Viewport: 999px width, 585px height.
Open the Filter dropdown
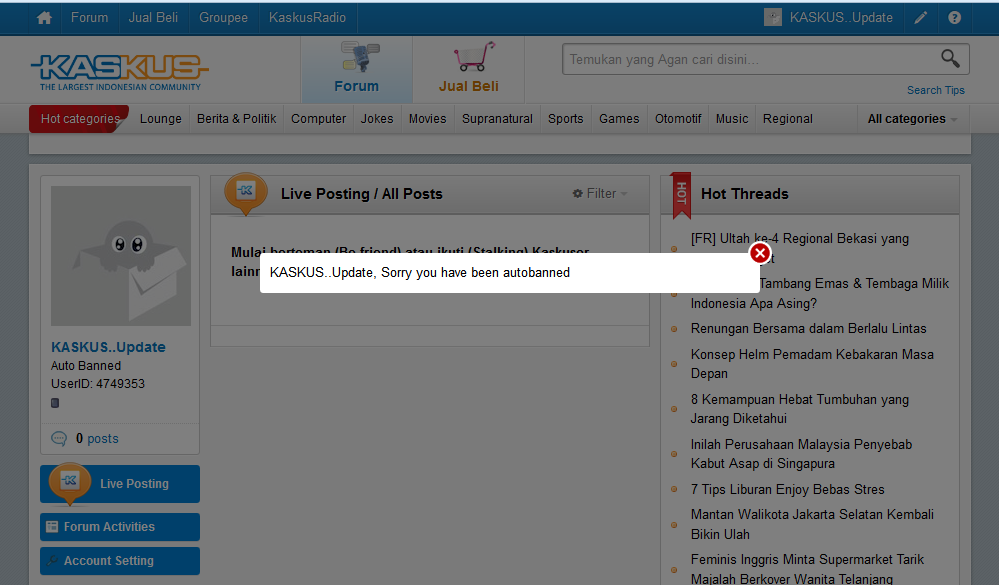600,193
